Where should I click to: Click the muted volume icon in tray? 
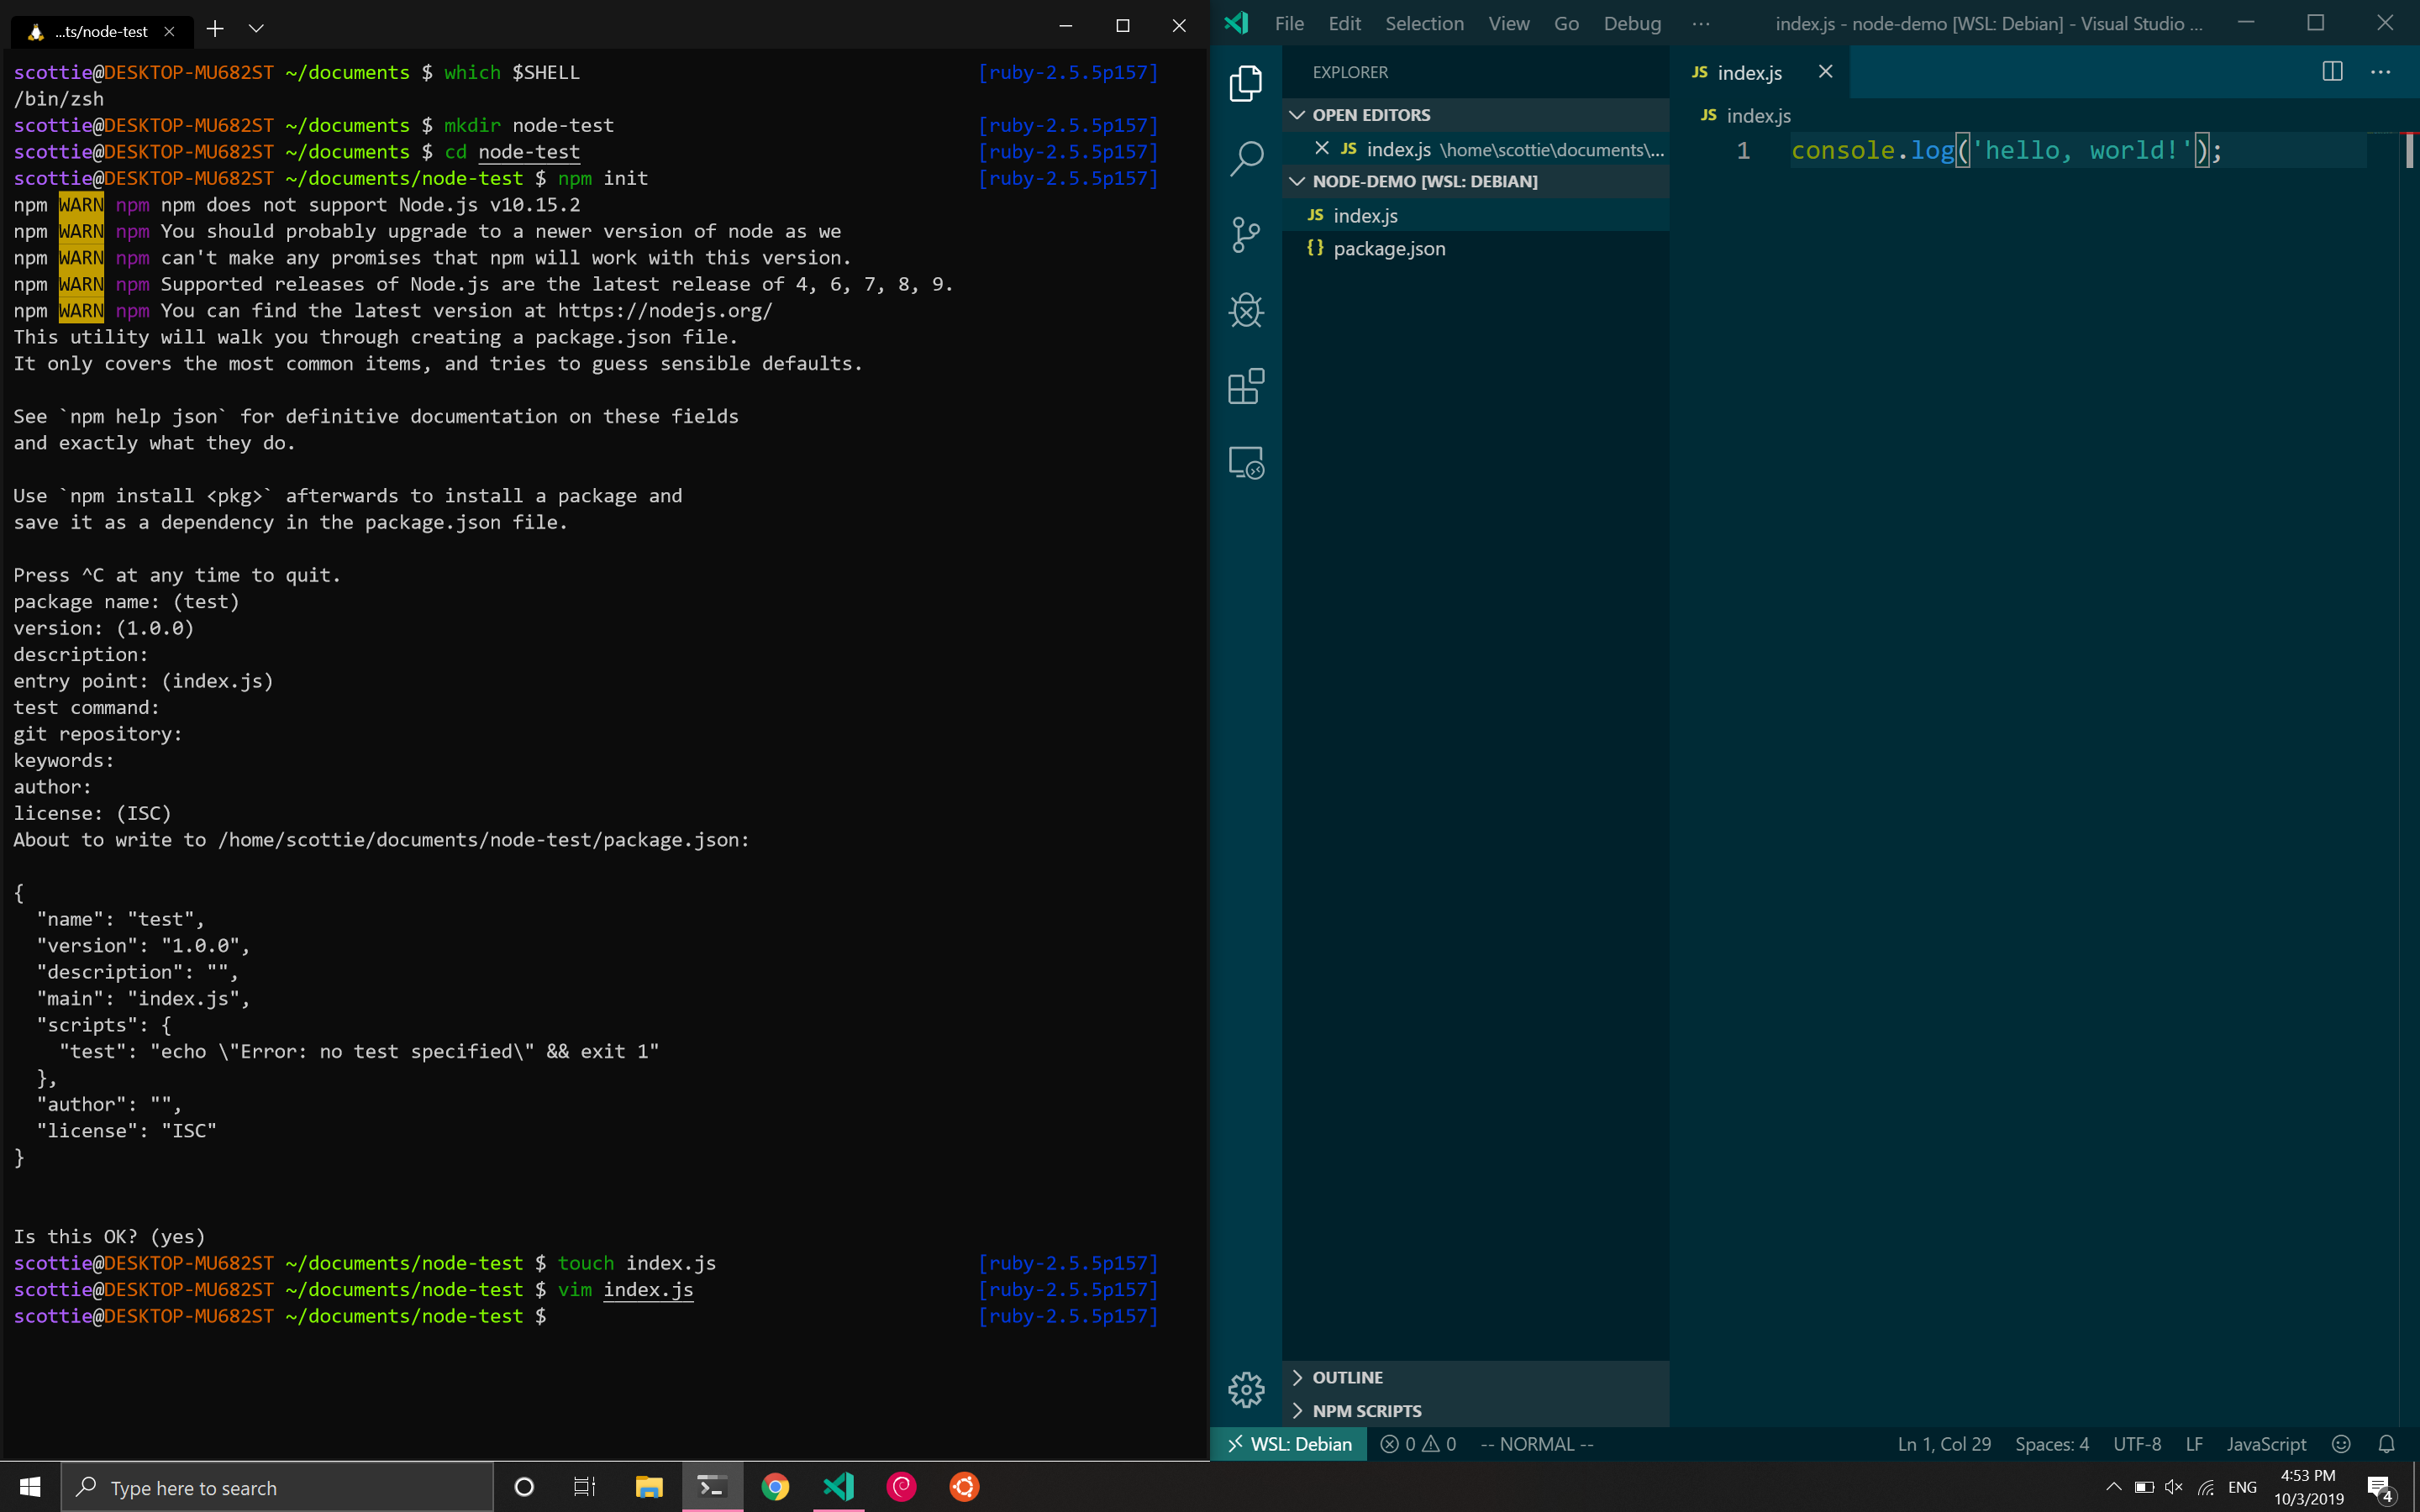tap(2173, 1487)
